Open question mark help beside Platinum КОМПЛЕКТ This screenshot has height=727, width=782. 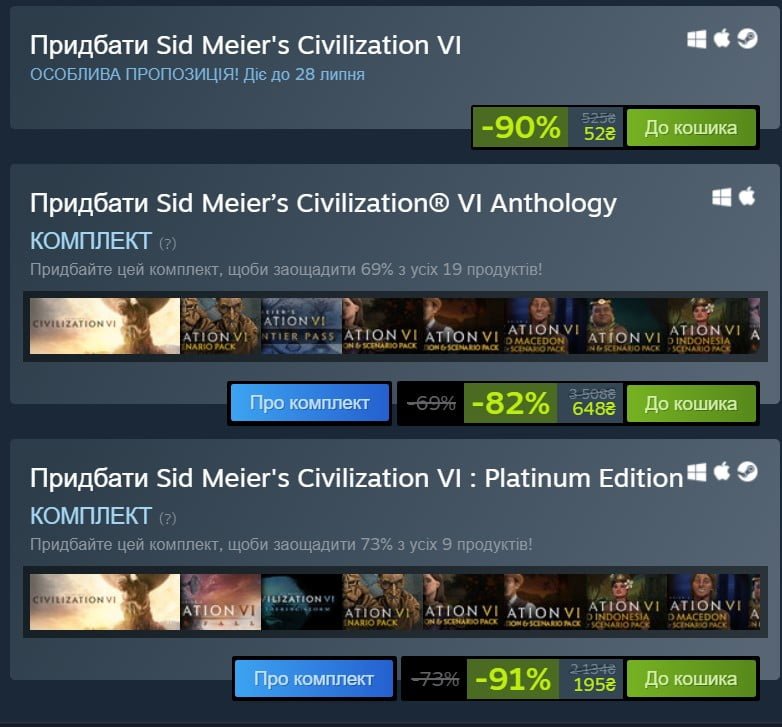(x=168, y=519)
